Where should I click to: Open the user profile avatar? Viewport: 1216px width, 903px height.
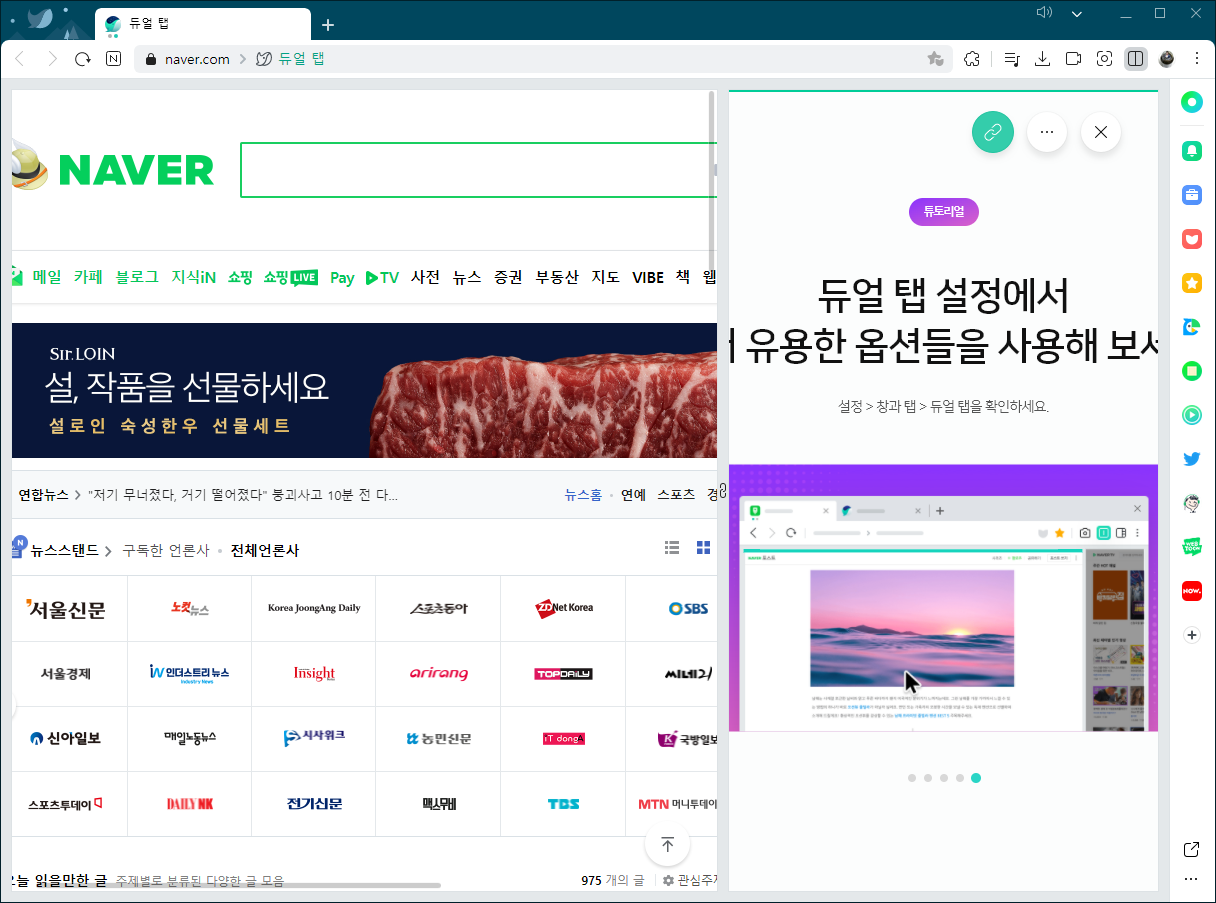tap(1166, 59)
